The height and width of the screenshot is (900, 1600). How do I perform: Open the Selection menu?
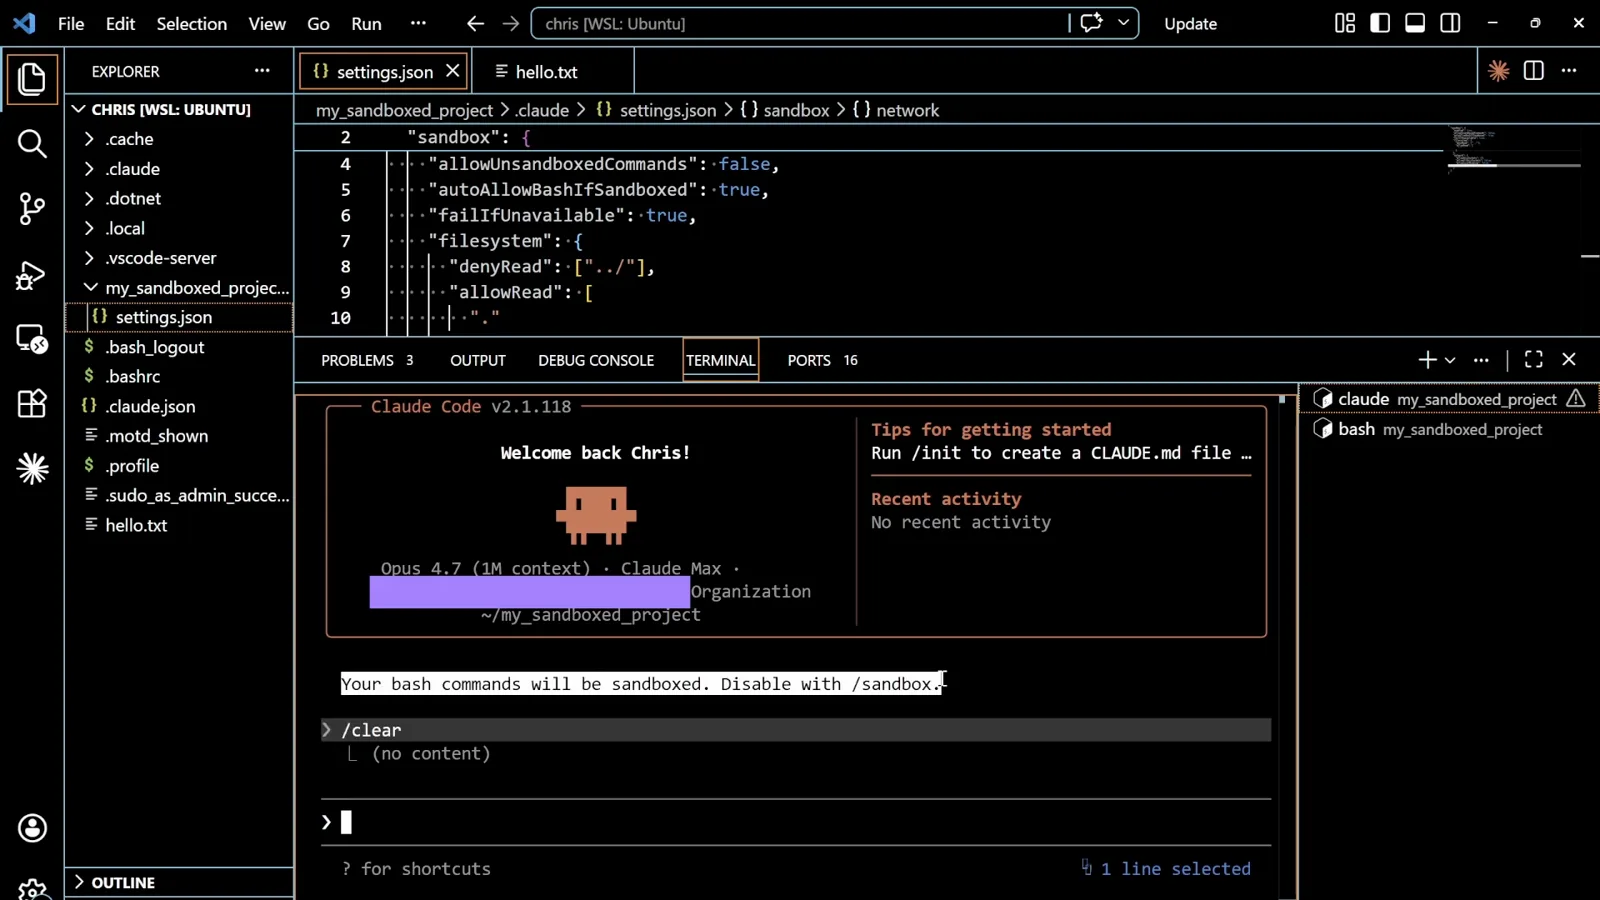tap(191, 23)
